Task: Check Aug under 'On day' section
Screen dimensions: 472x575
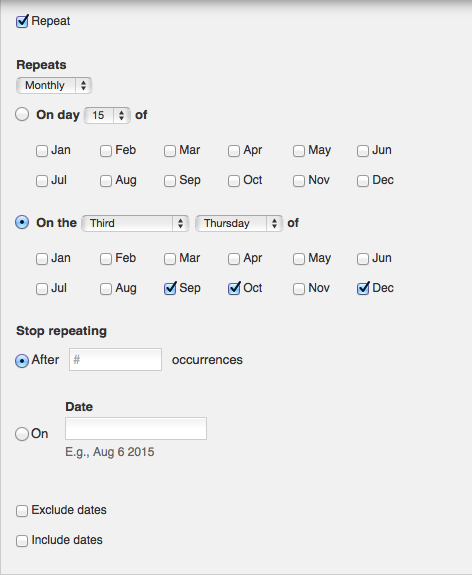Action: click(106, 181)
